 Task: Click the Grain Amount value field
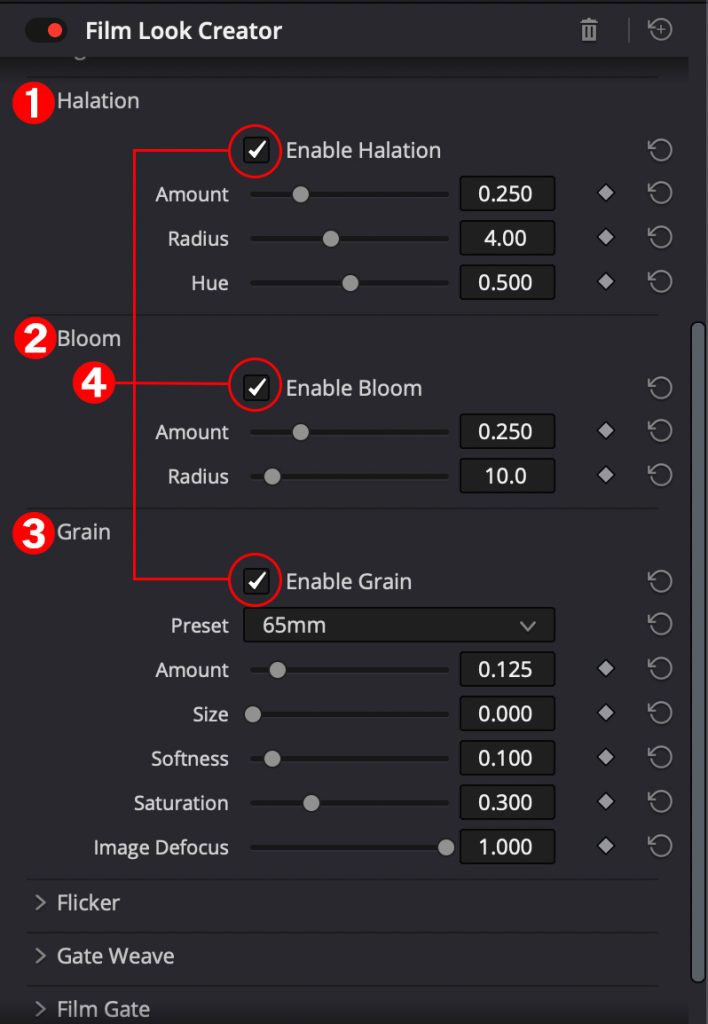507,669
